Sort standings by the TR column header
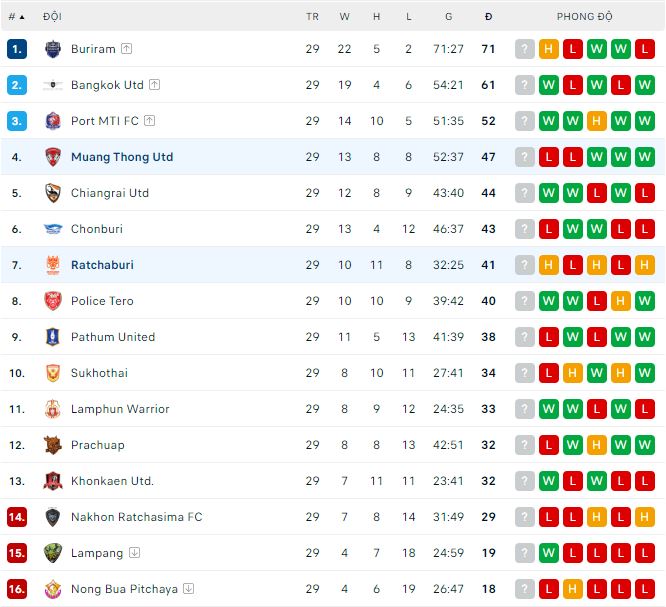Image resolution: width=666 pixels, height=607 pixels. 312,17
